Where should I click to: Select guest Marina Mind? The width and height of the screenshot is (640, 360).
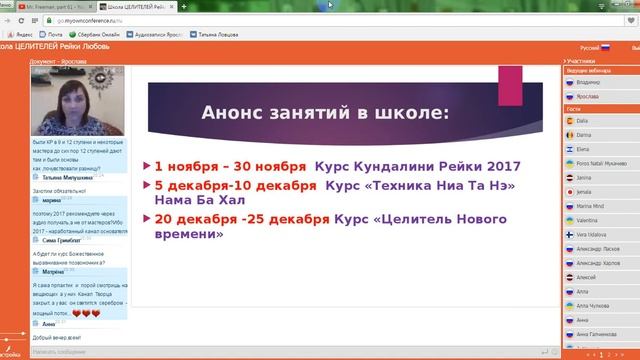602,206
